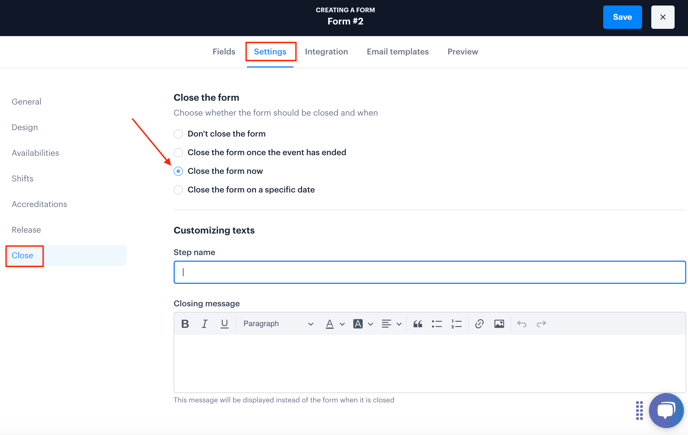688x435 pixels.
Task: Select Don't close the form option
Action: click(x=178, y=134)
